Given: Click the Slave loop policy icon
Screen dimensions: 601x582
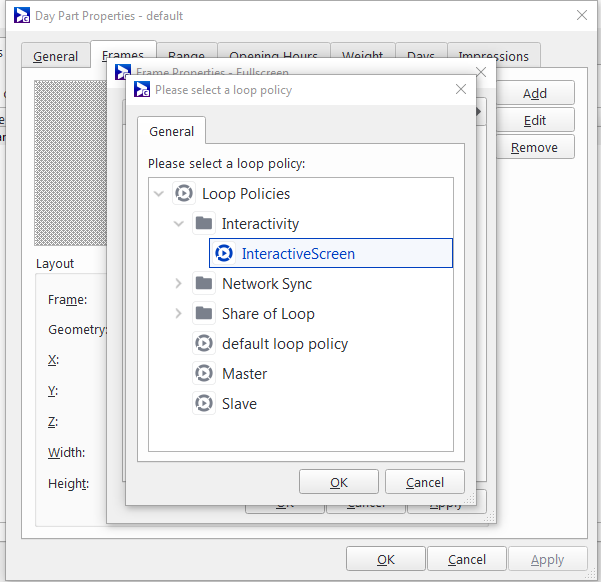Looking at the screenshot, I should click(x=204, y=404).
